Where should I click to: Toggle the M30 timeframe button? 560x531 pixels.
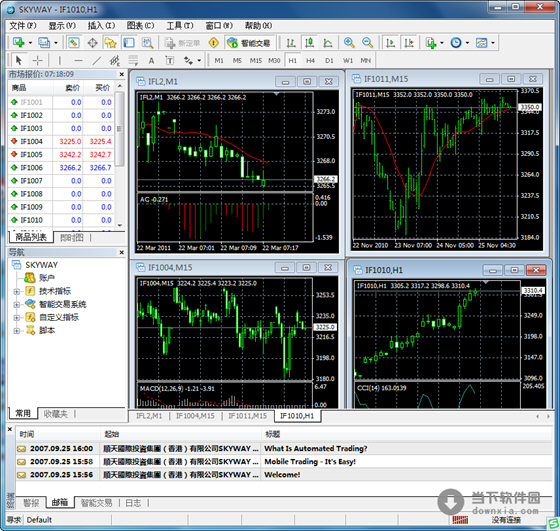click(x=274, y=60)
